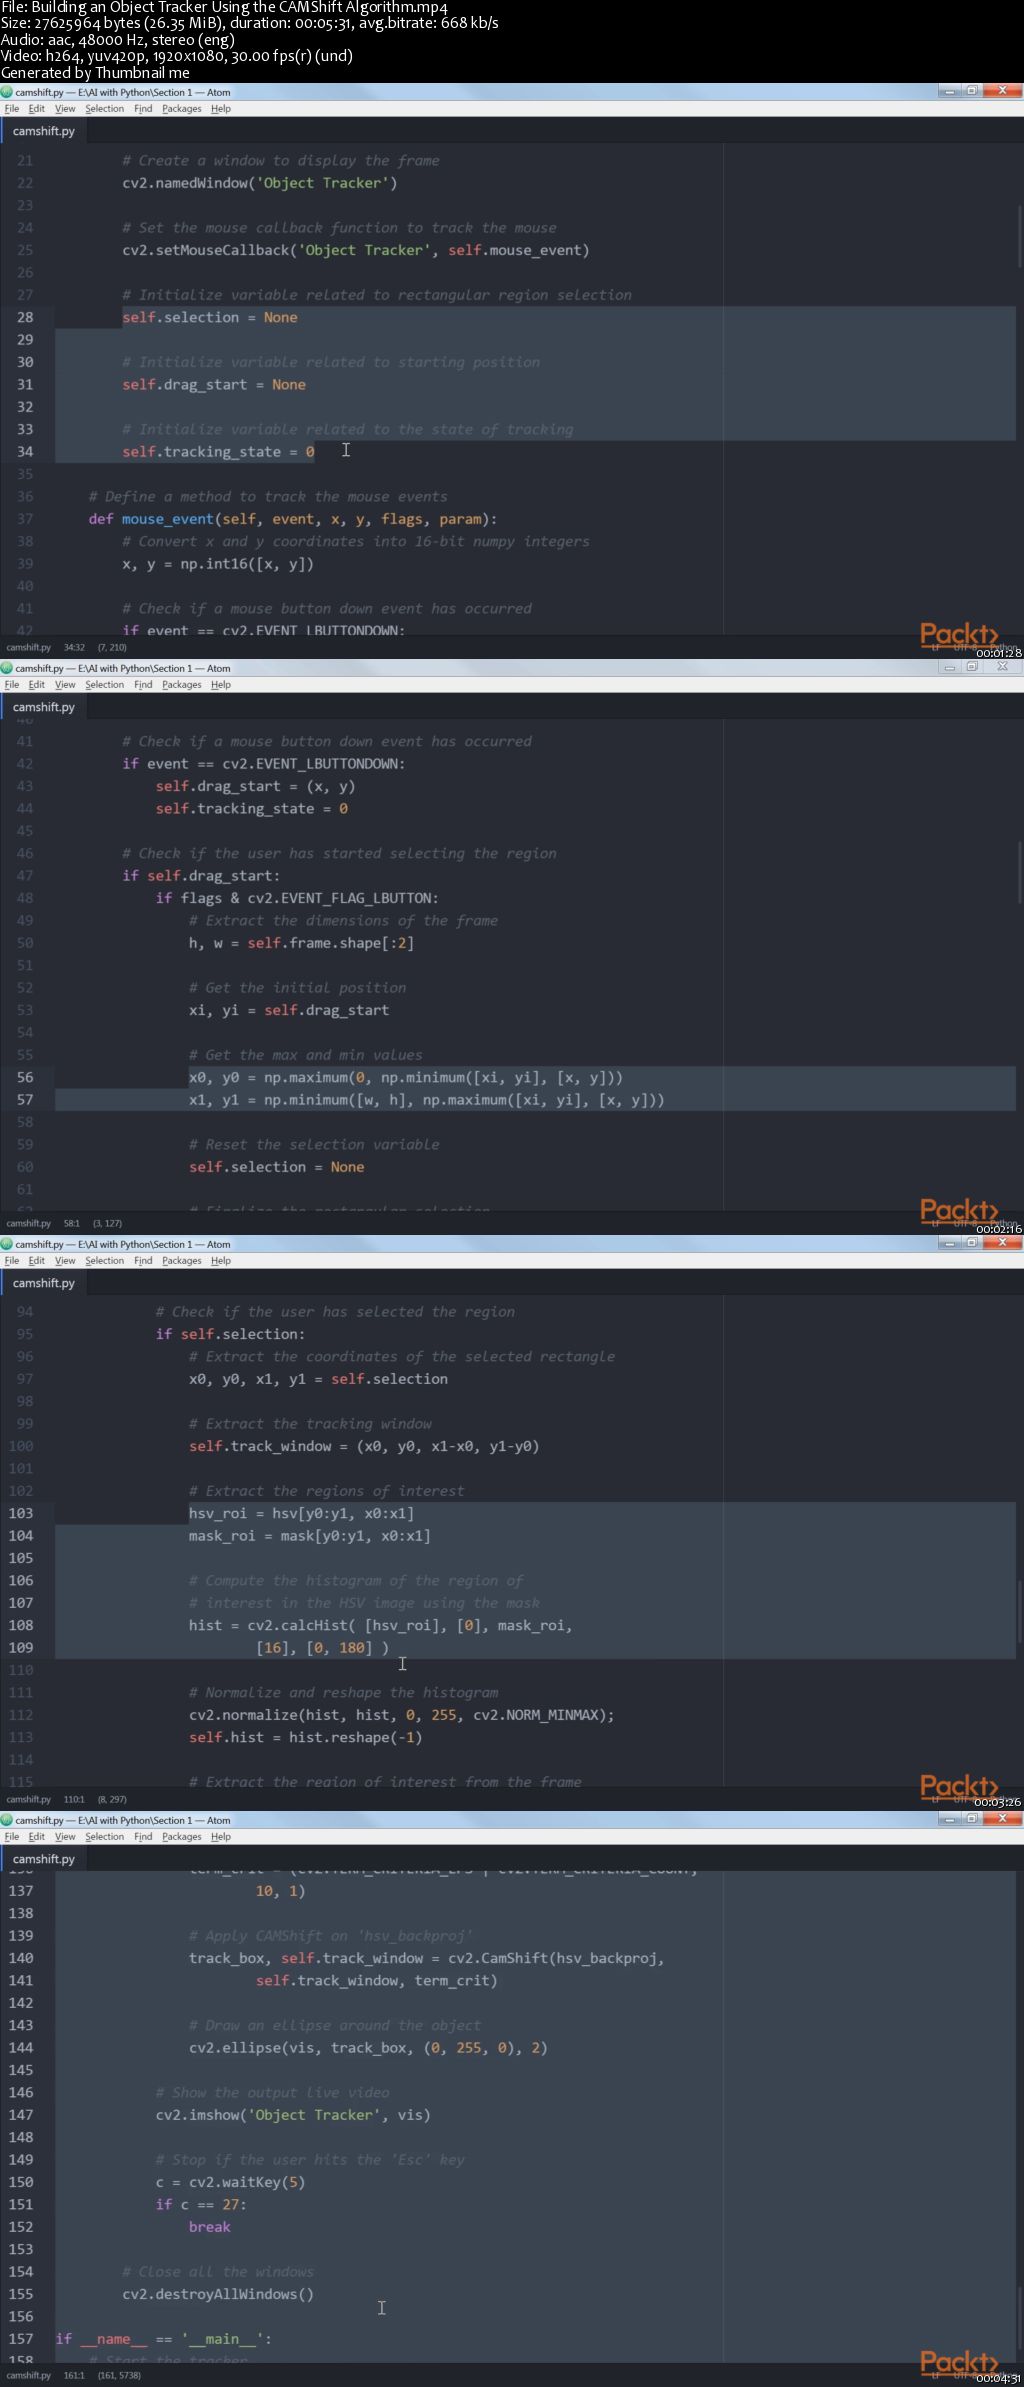Click Atom logo icon in 00:01:28 title bar

[7, 92]
